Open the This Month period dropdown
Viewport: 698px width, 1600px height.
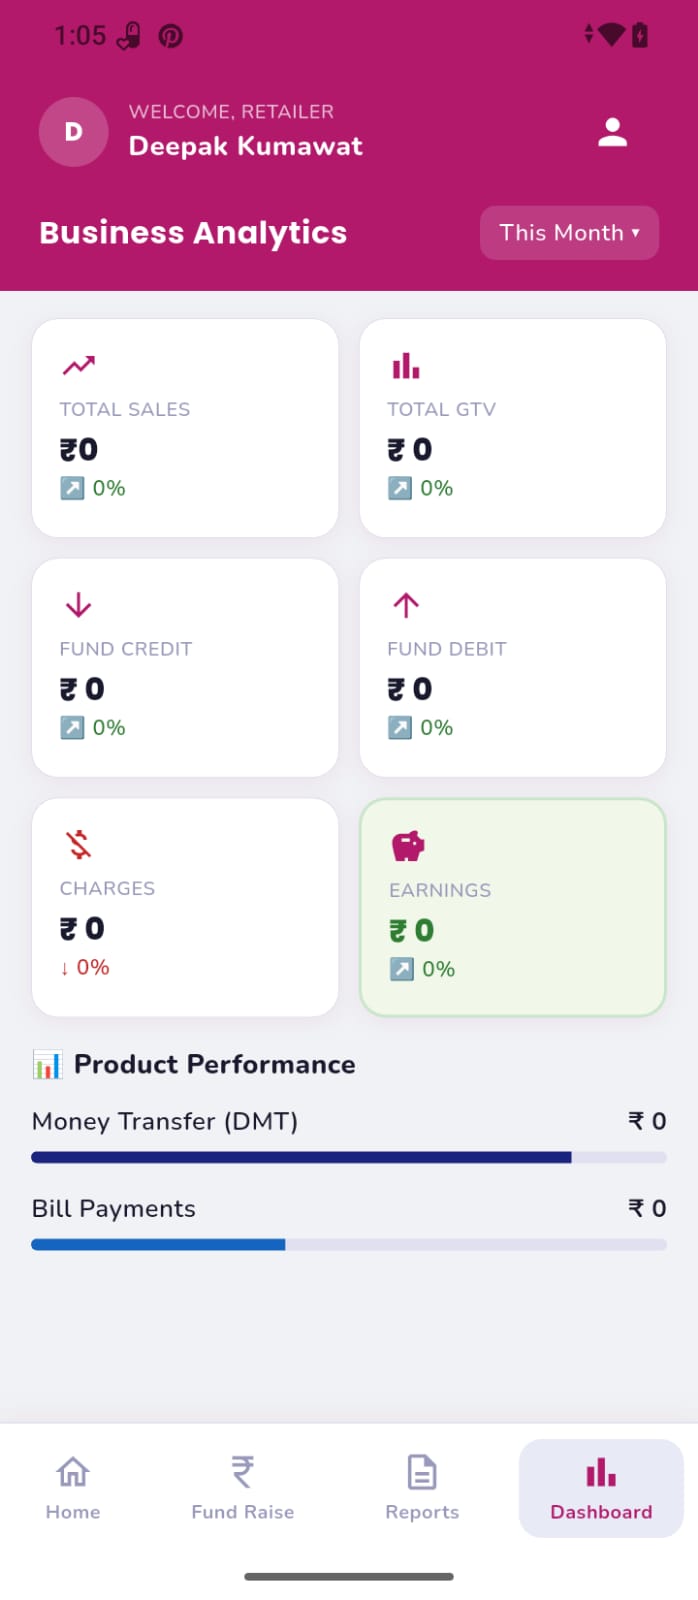569,233
